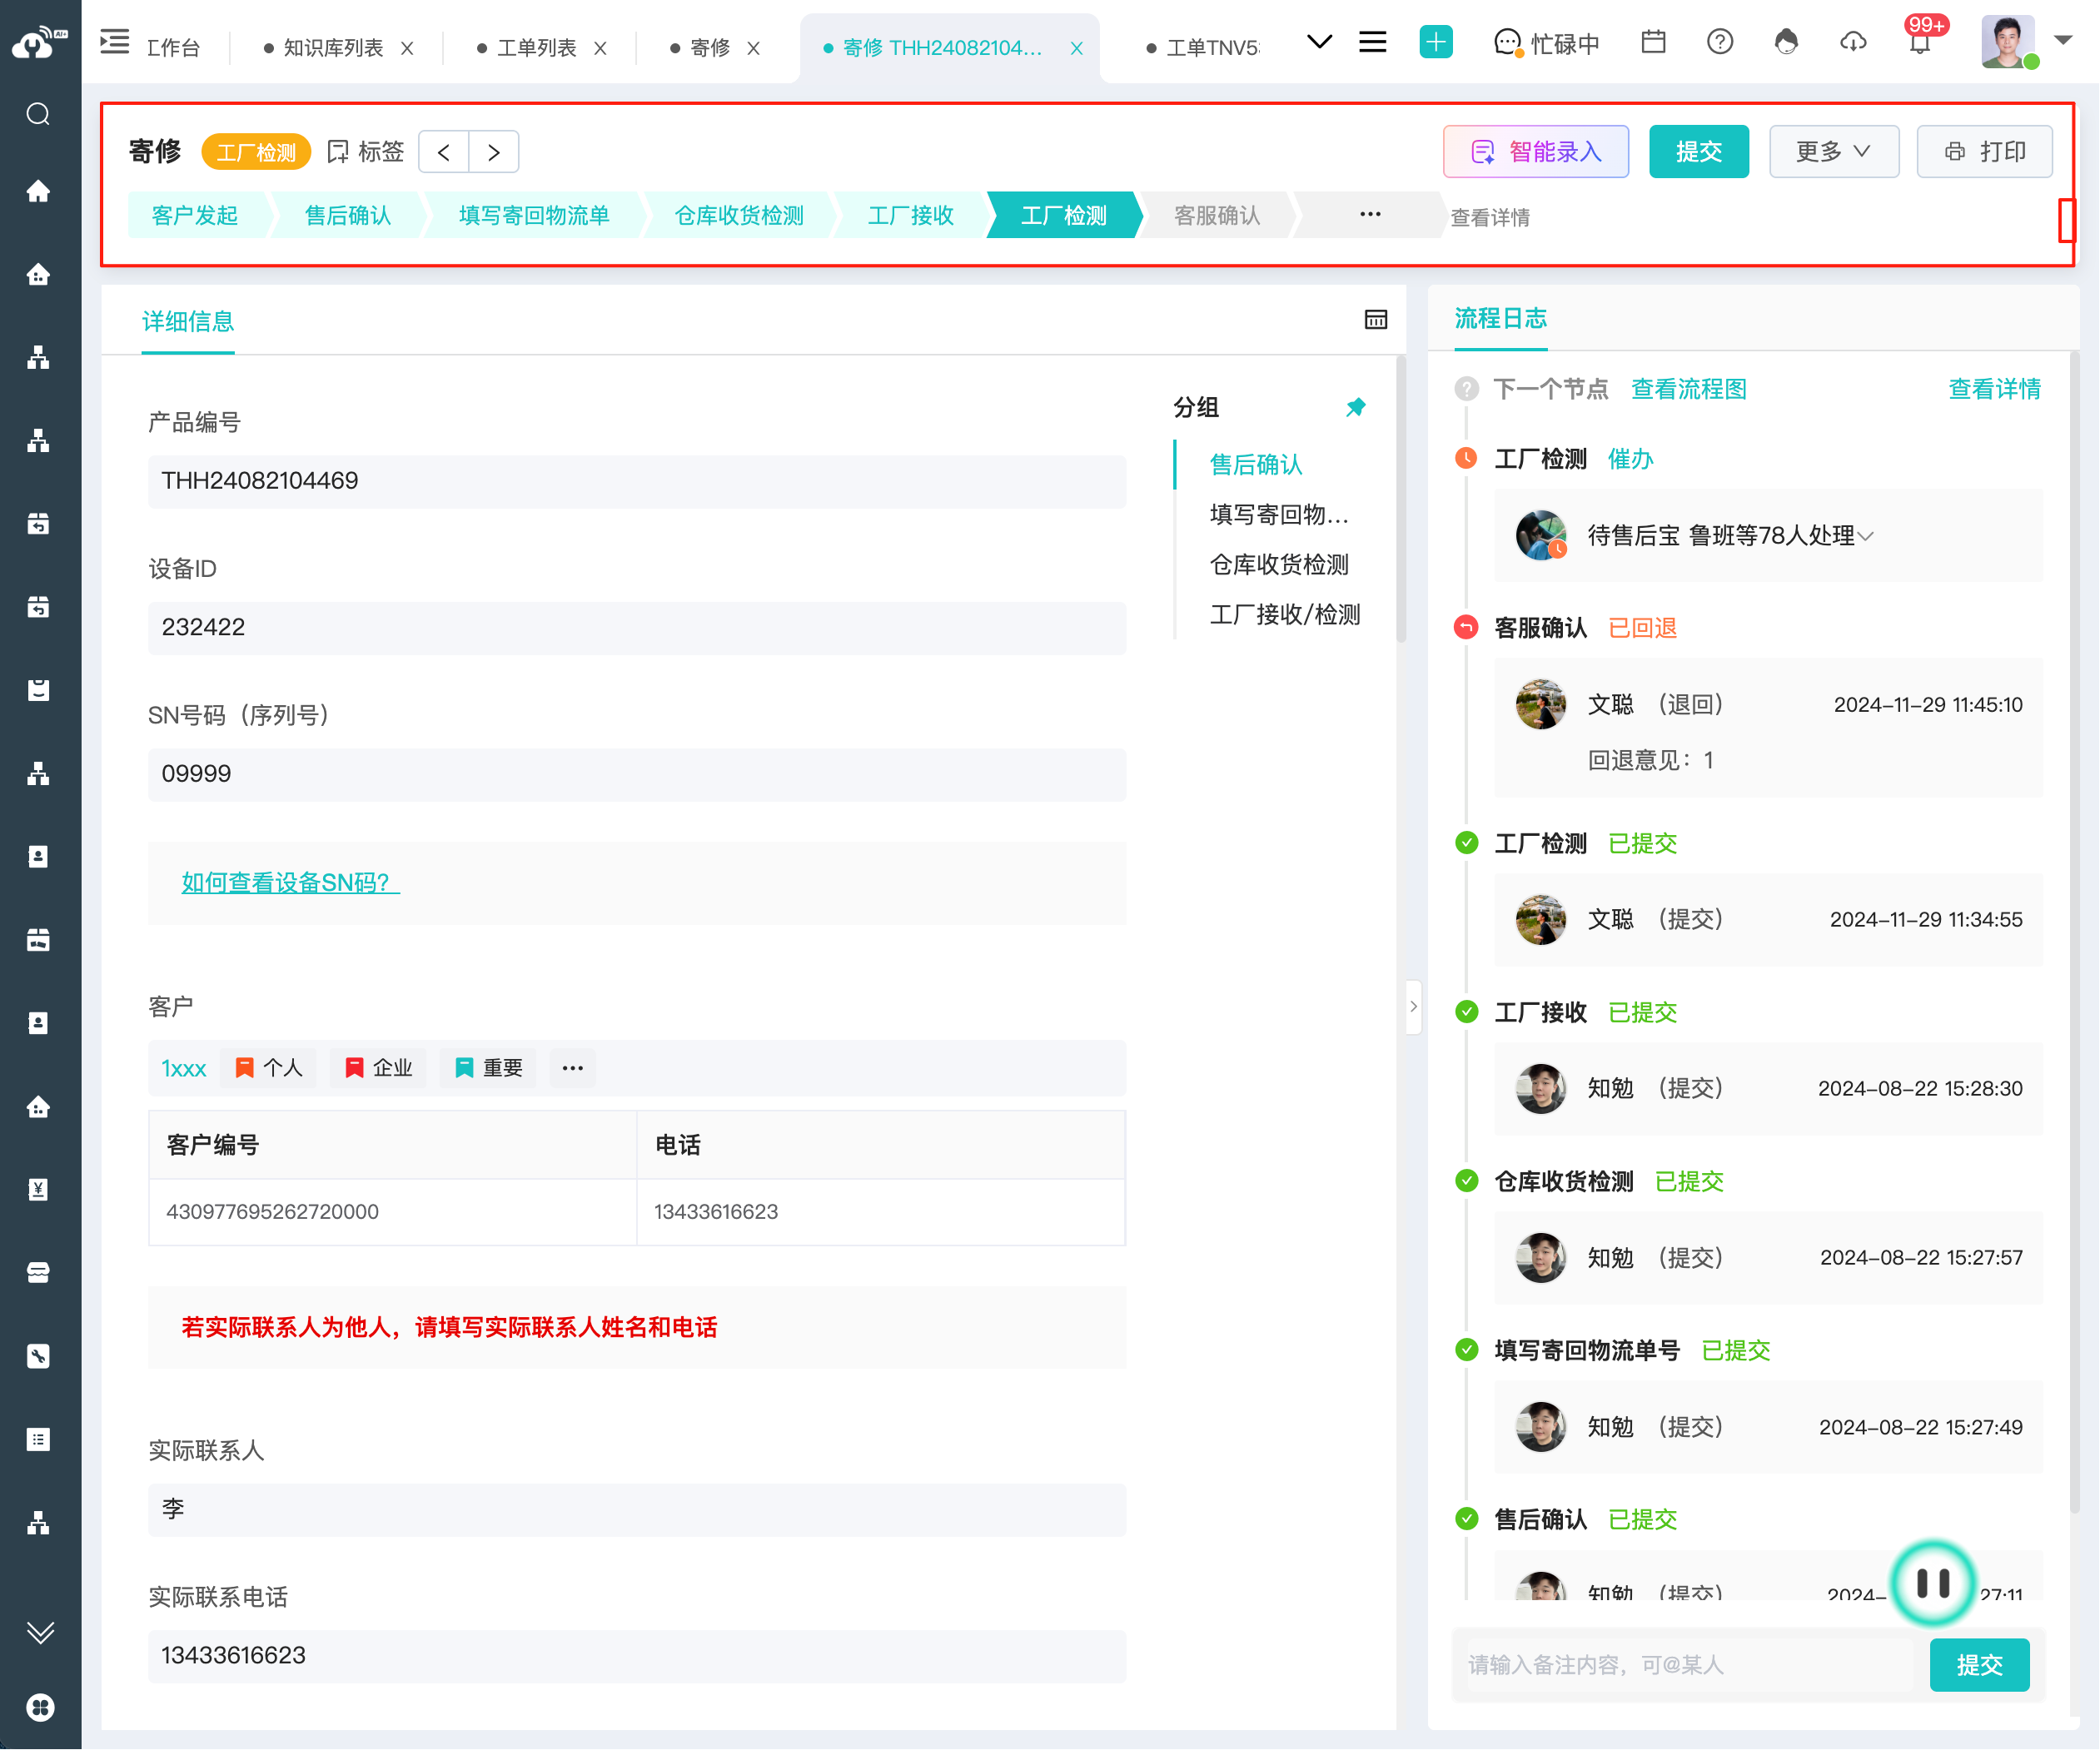Click the green plus add icon
Viewport: 2100px width, 1750px height.
pos(1435,42)
